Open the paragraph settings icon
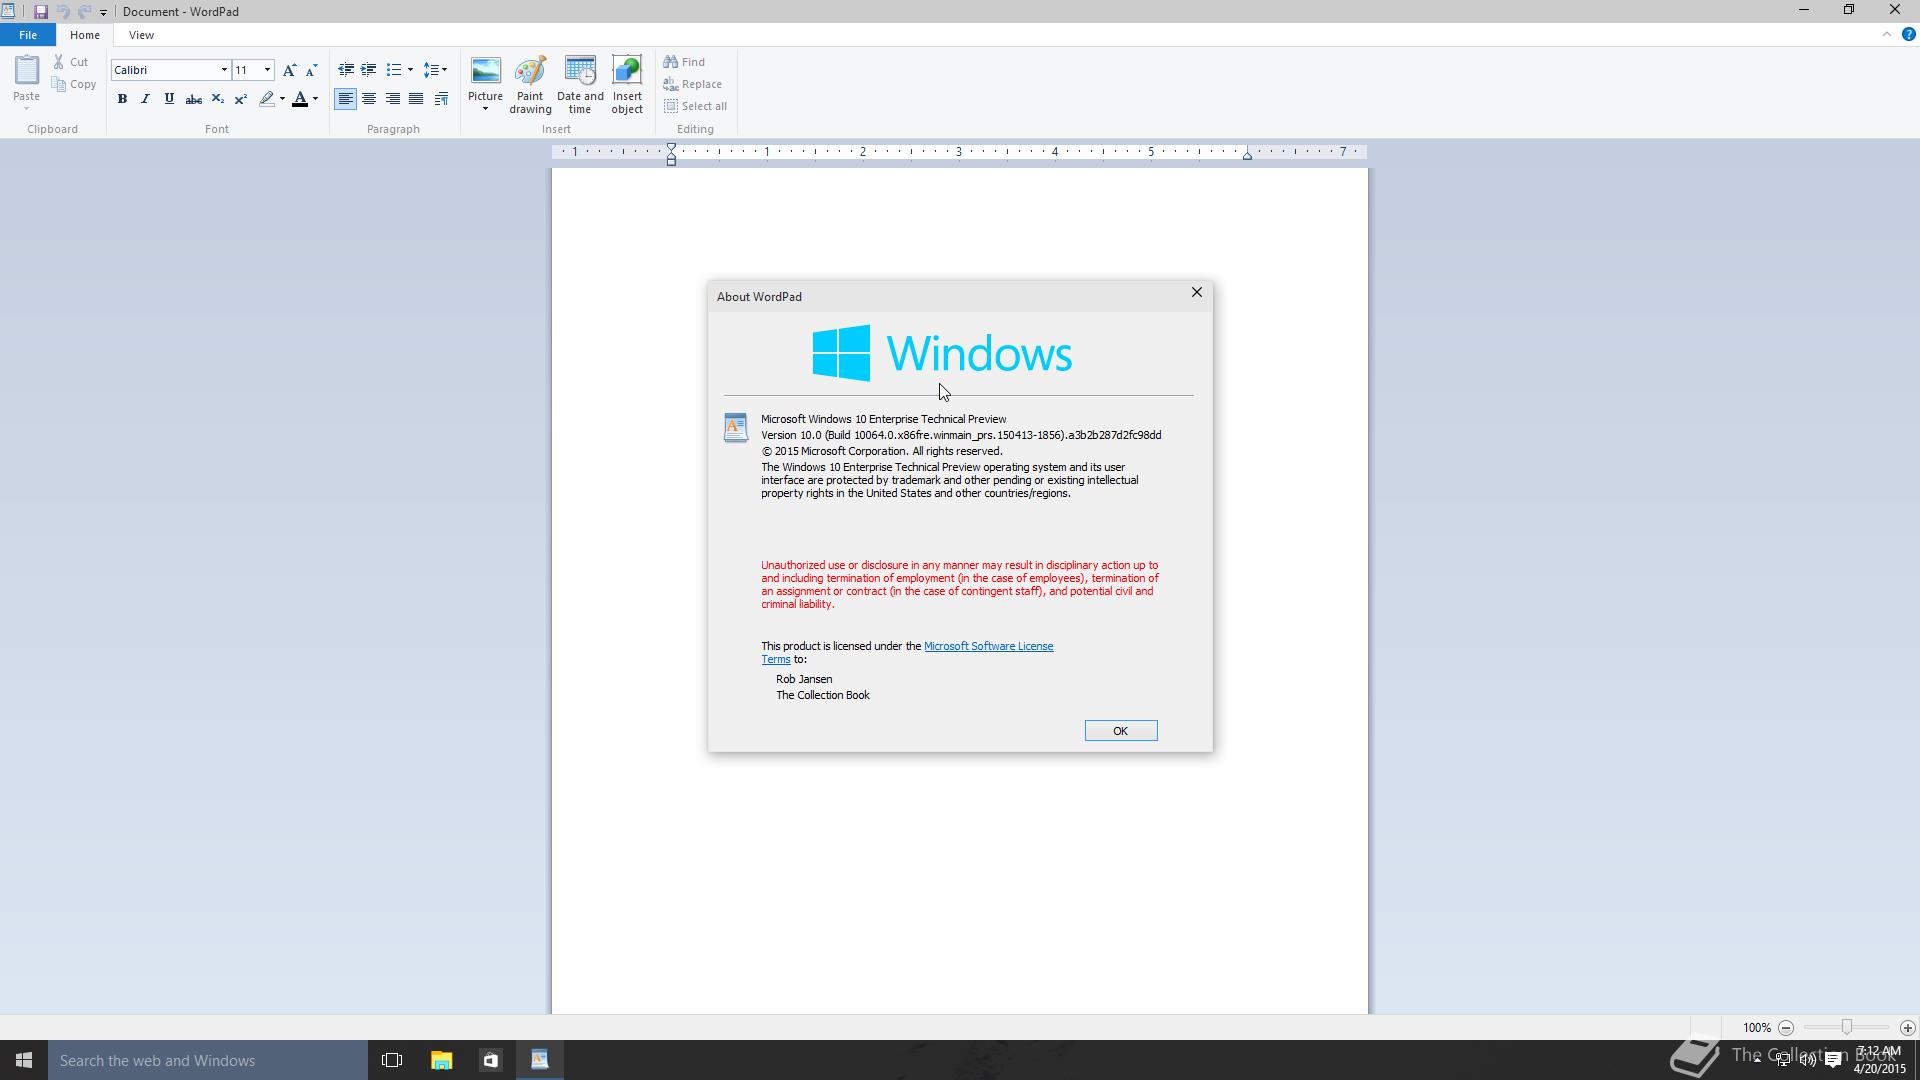 [441, 99]
